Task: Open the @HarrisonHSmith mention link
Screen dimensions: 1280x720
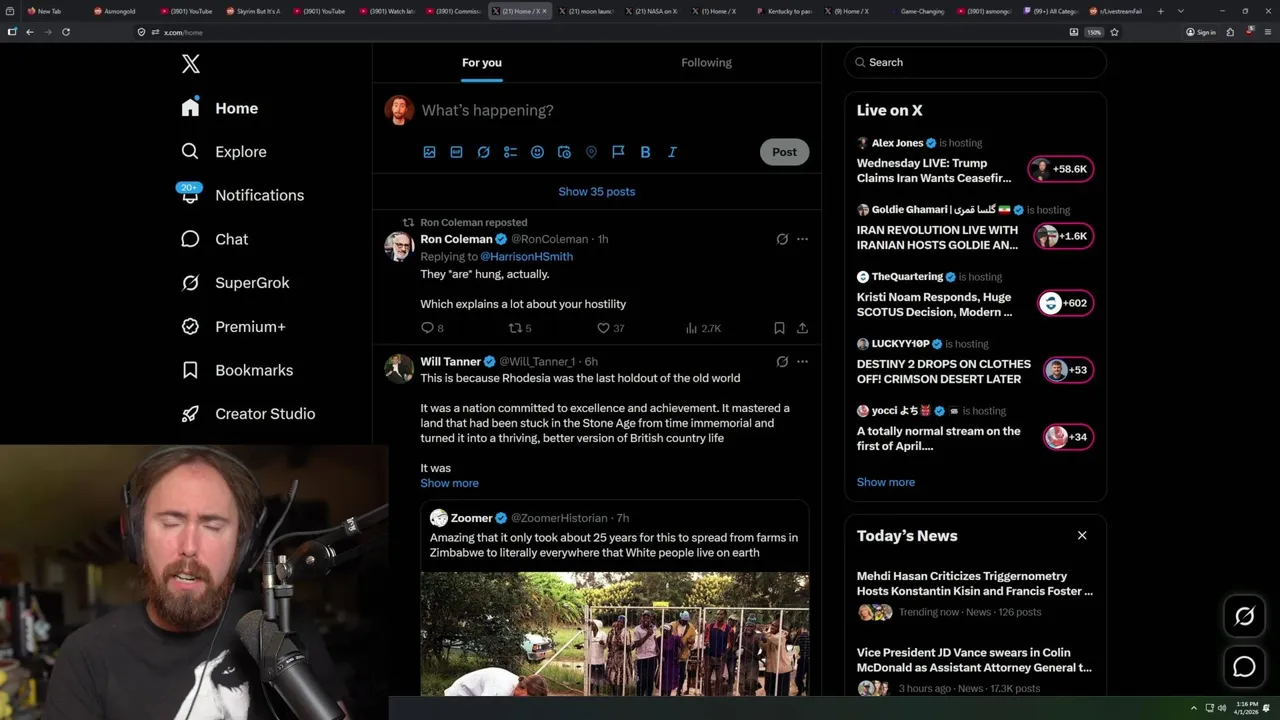Action: (x=527, y=256)
